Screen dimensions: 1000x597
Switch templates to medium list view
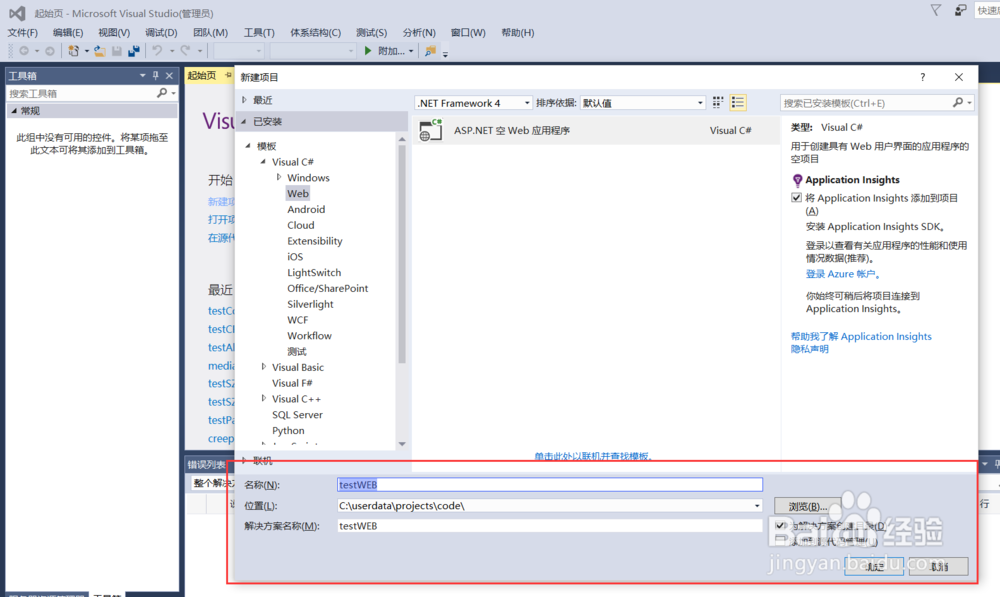[738, 103]
